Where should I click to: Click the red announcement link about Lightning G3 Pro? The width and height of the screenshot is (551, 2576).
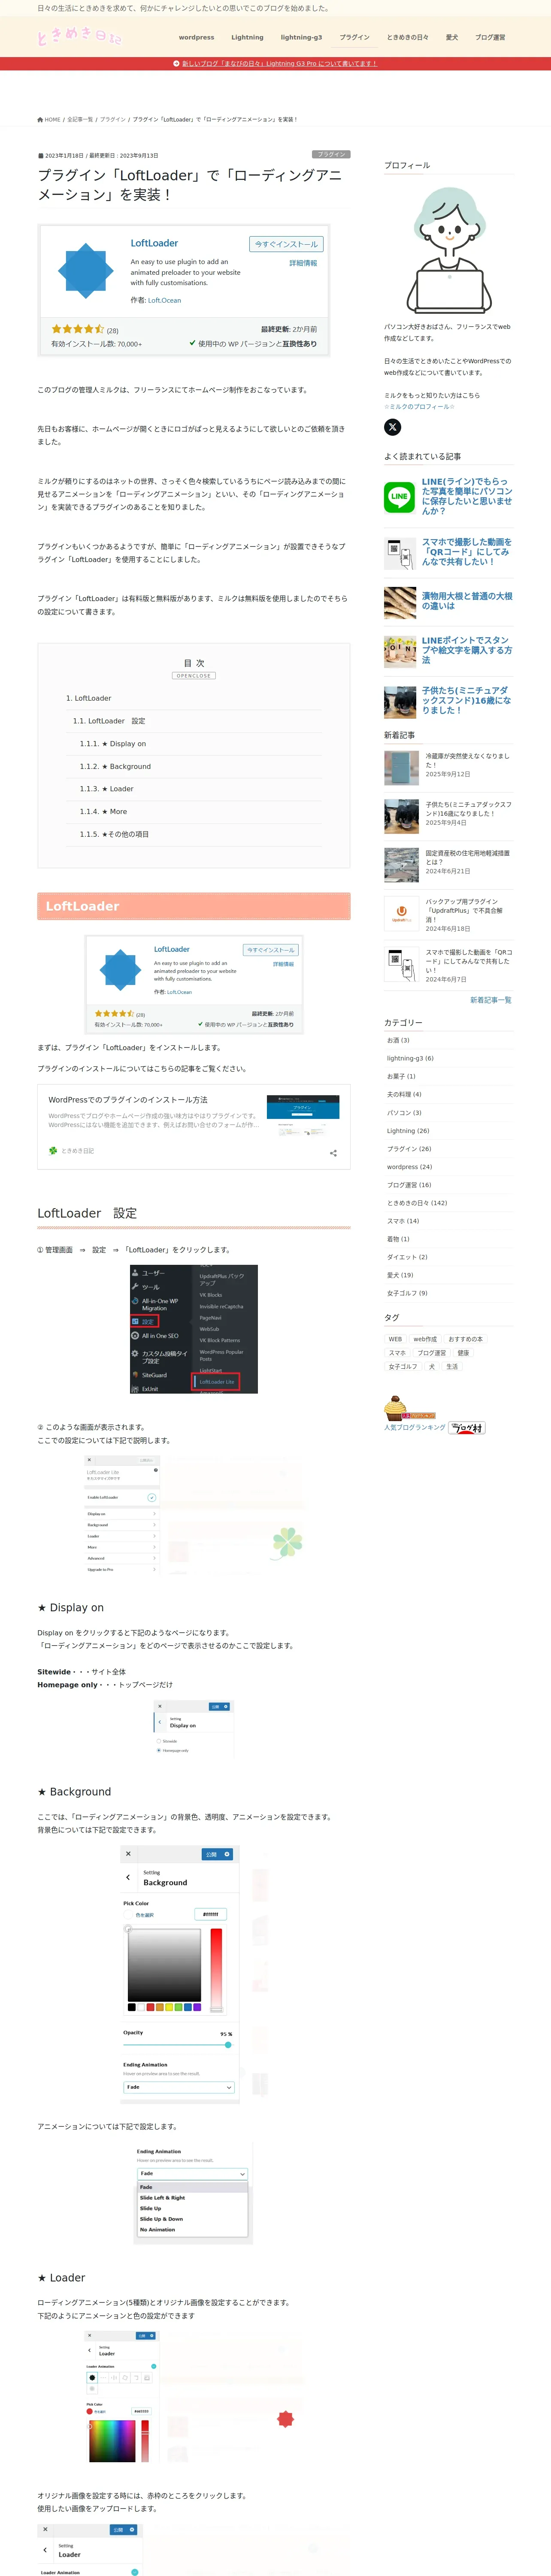[x=279, y=63]
